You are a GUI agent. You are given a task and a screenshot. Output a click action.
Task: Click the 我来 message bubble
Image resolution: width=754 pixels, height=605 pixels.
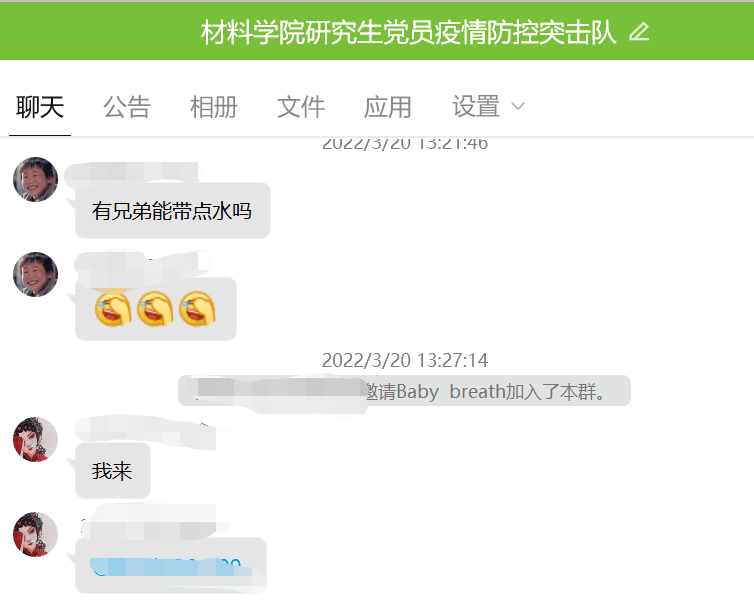[113, 470]
